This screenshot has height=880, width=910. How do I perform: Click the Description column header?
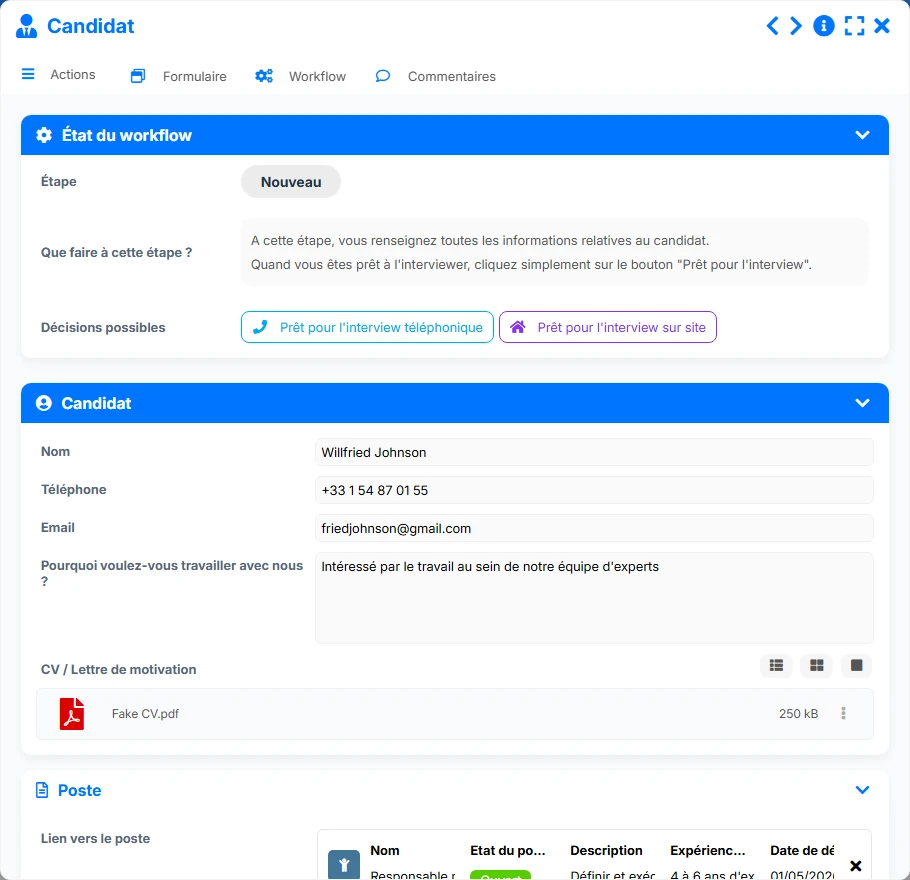point(606,850)
